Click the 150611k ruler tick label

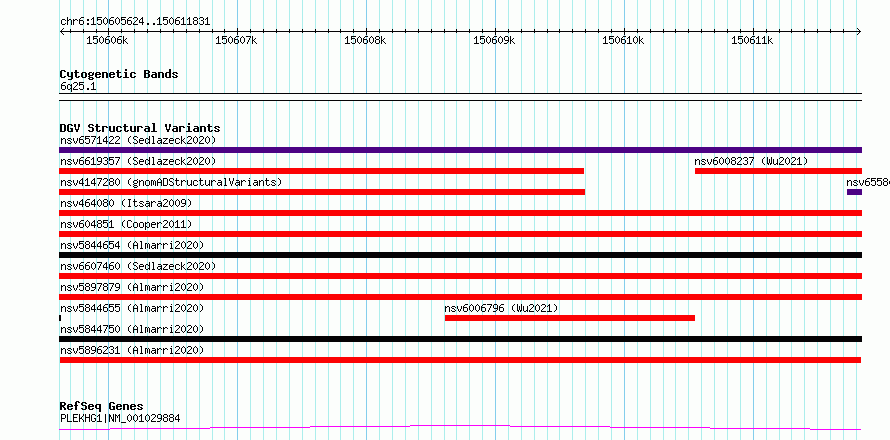[752, 40]
